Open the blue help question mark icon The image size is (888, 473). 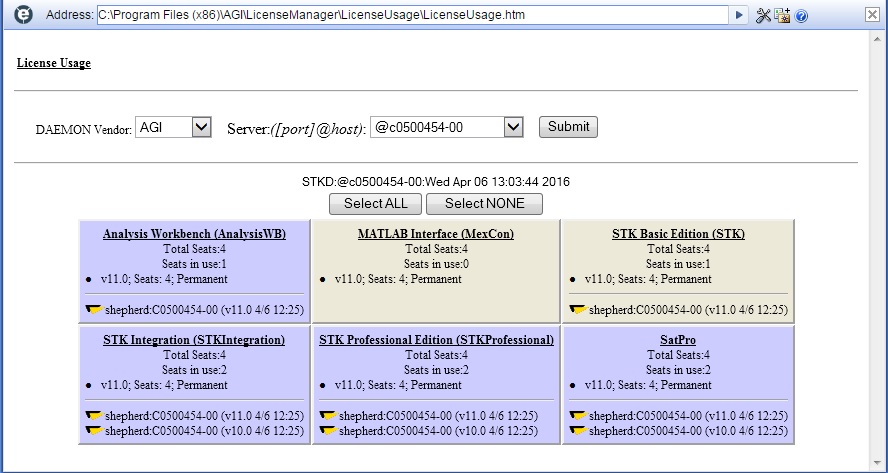pos(801,16)
